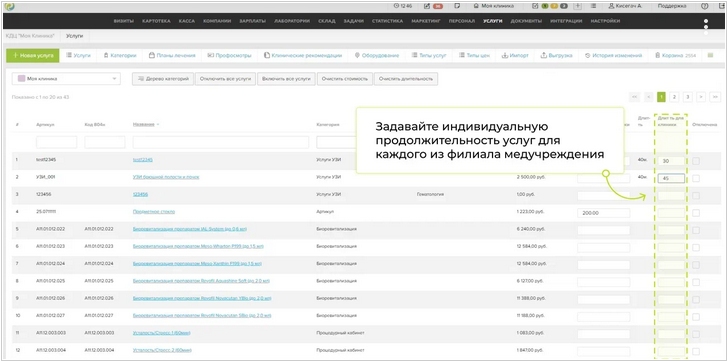Viewport: 727px width, 361px height.
Task: Click the green logo icon in top-left corner
Action: 9,6
